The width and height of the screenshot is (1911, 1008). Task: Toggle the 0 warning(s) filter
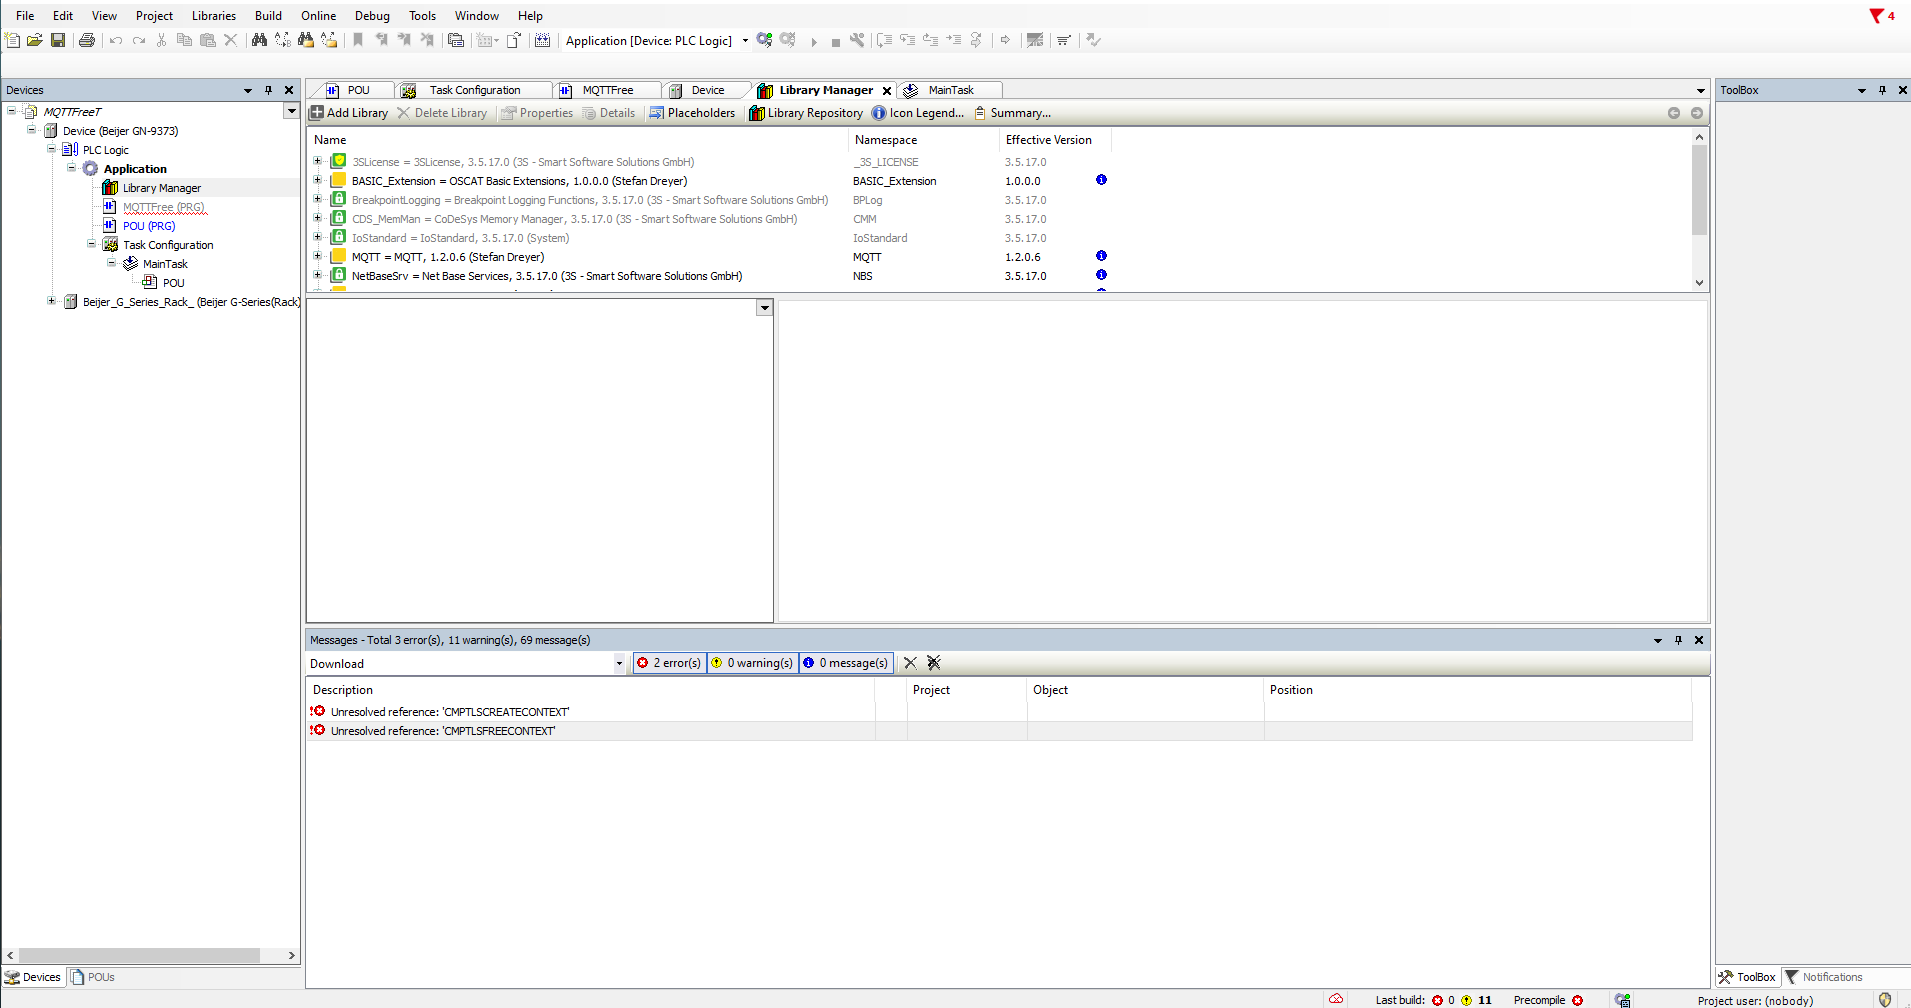point(752,663)
